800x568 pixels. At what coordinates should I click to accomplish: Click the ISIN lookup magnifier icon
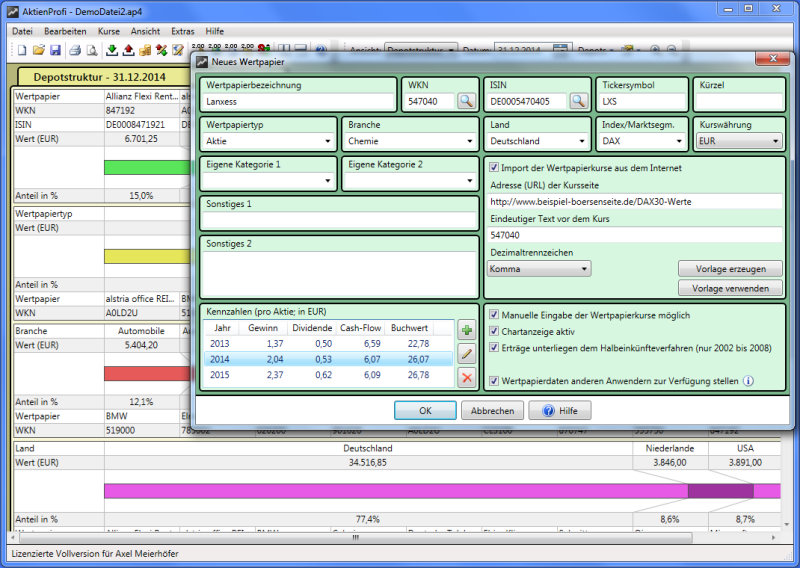click(579, 101)
